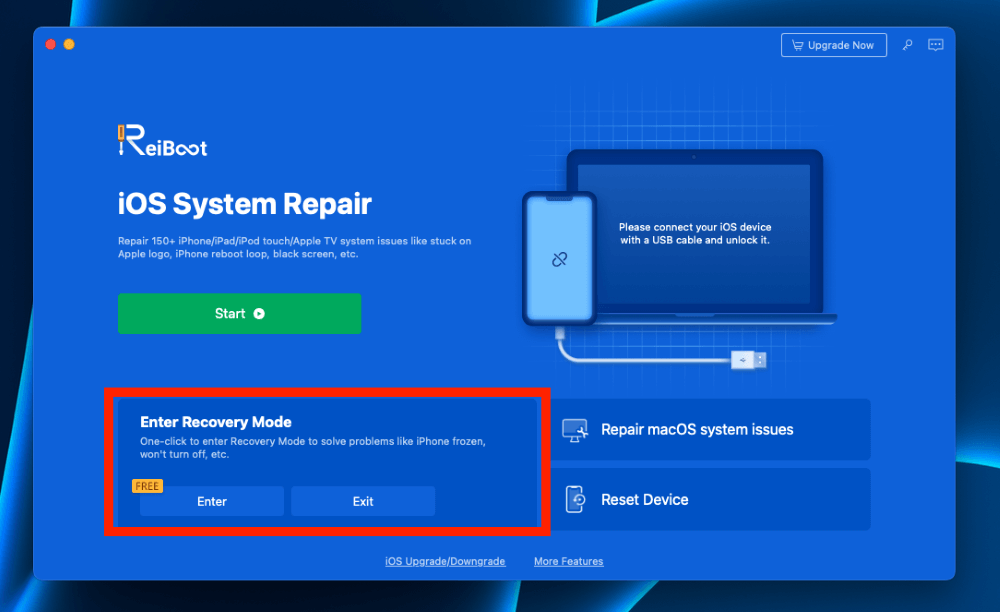
Task: Open the More Features link
Action: (x=568, y=562)
